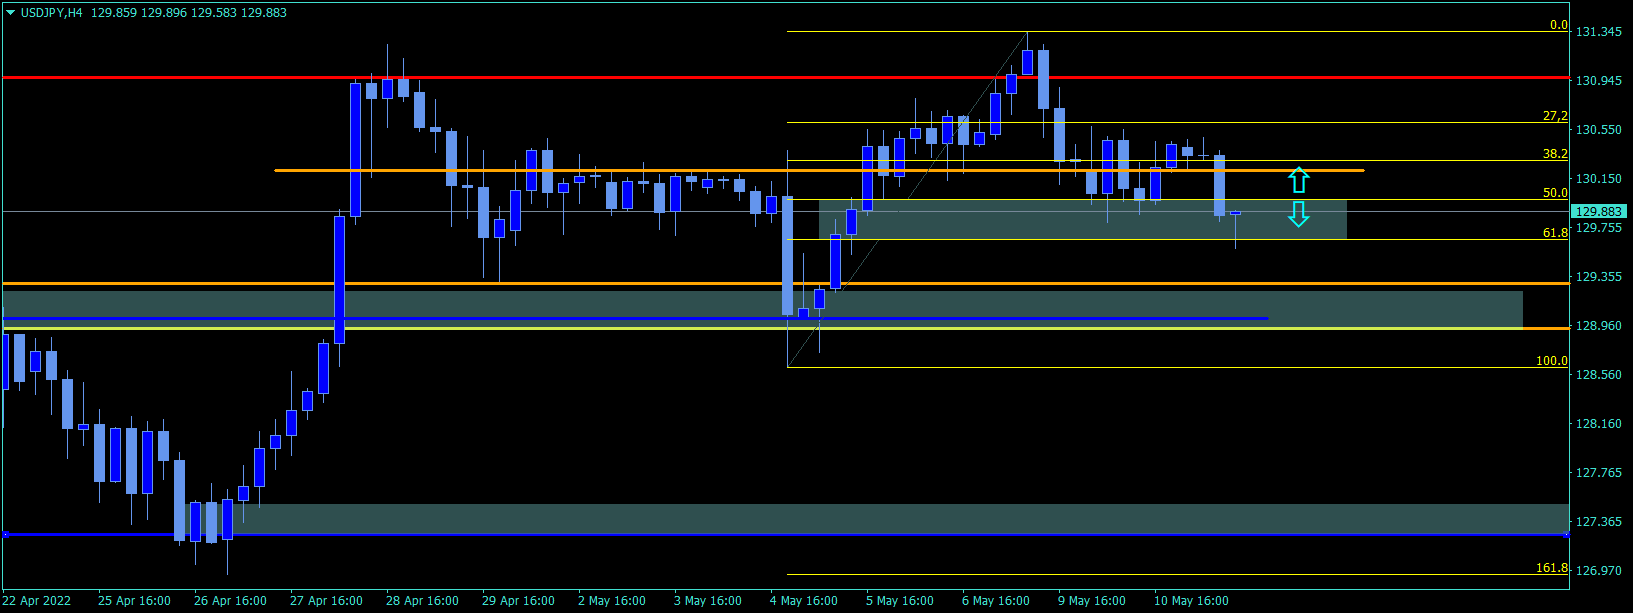Image resolution: width=1633 pixels, height=613 pixels.
Task: Click price scale value 128.960
Action: 1599,326
